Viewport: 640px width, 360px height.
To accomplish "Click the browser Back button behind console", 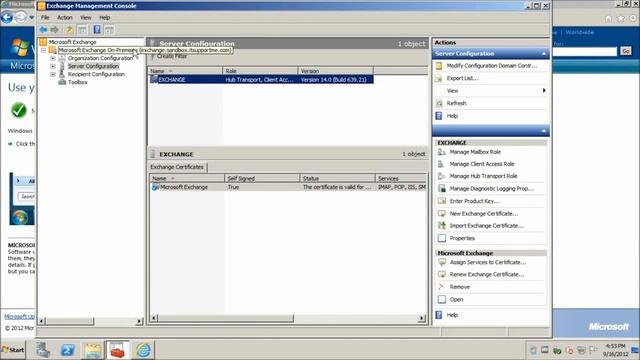I will (7, 18).
